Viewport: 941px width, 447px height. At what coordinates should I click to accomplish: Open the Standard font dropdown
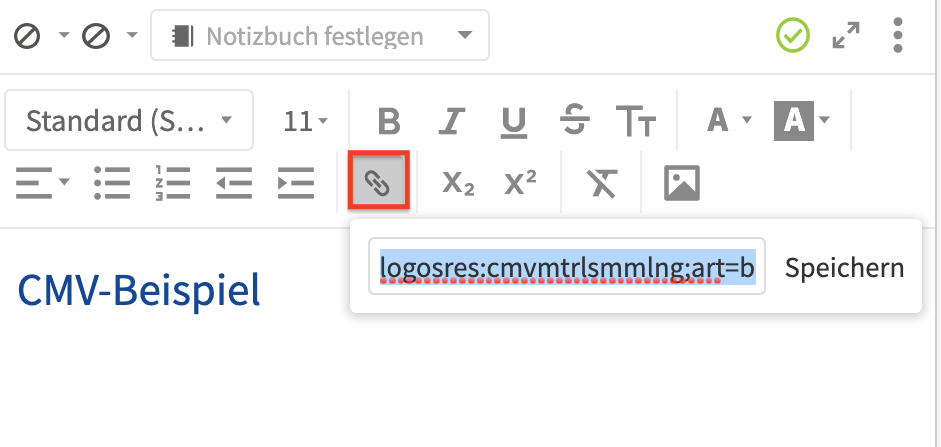point(129,120)
